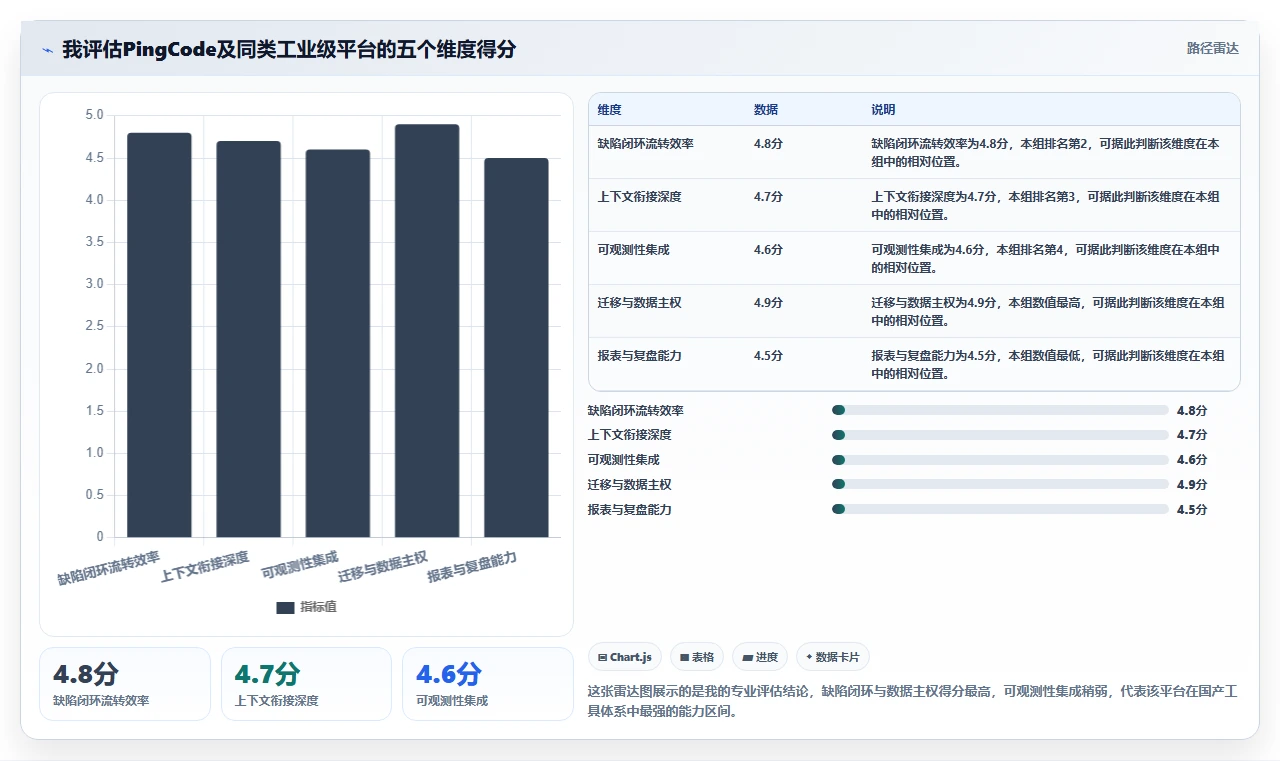Screen dimensions: 1280x761
Task: Click the 数据 column header
Action: [x=766, y=110]
